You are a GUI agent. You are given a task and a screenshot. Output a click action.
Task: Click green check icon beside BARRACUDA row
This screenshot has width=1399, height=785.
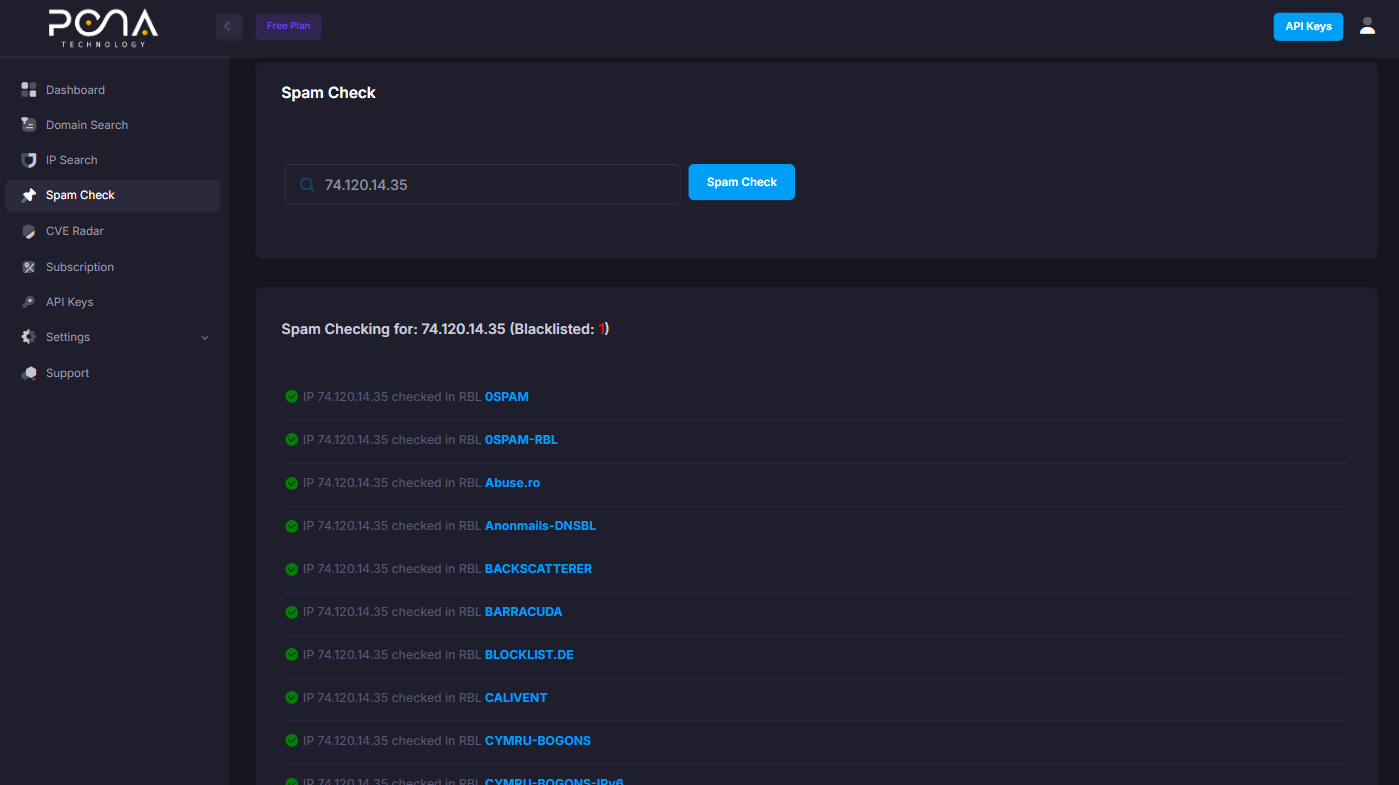click(292, 612)
